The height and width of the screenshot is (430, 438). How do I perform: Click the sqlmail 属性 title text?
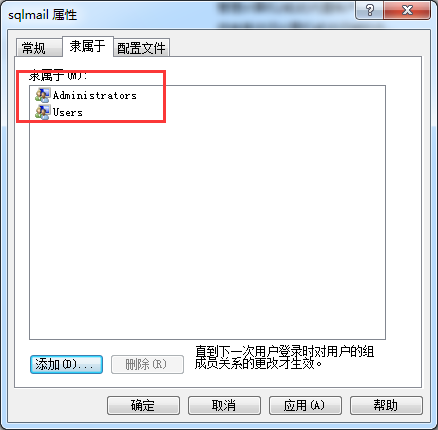point(43,15)
